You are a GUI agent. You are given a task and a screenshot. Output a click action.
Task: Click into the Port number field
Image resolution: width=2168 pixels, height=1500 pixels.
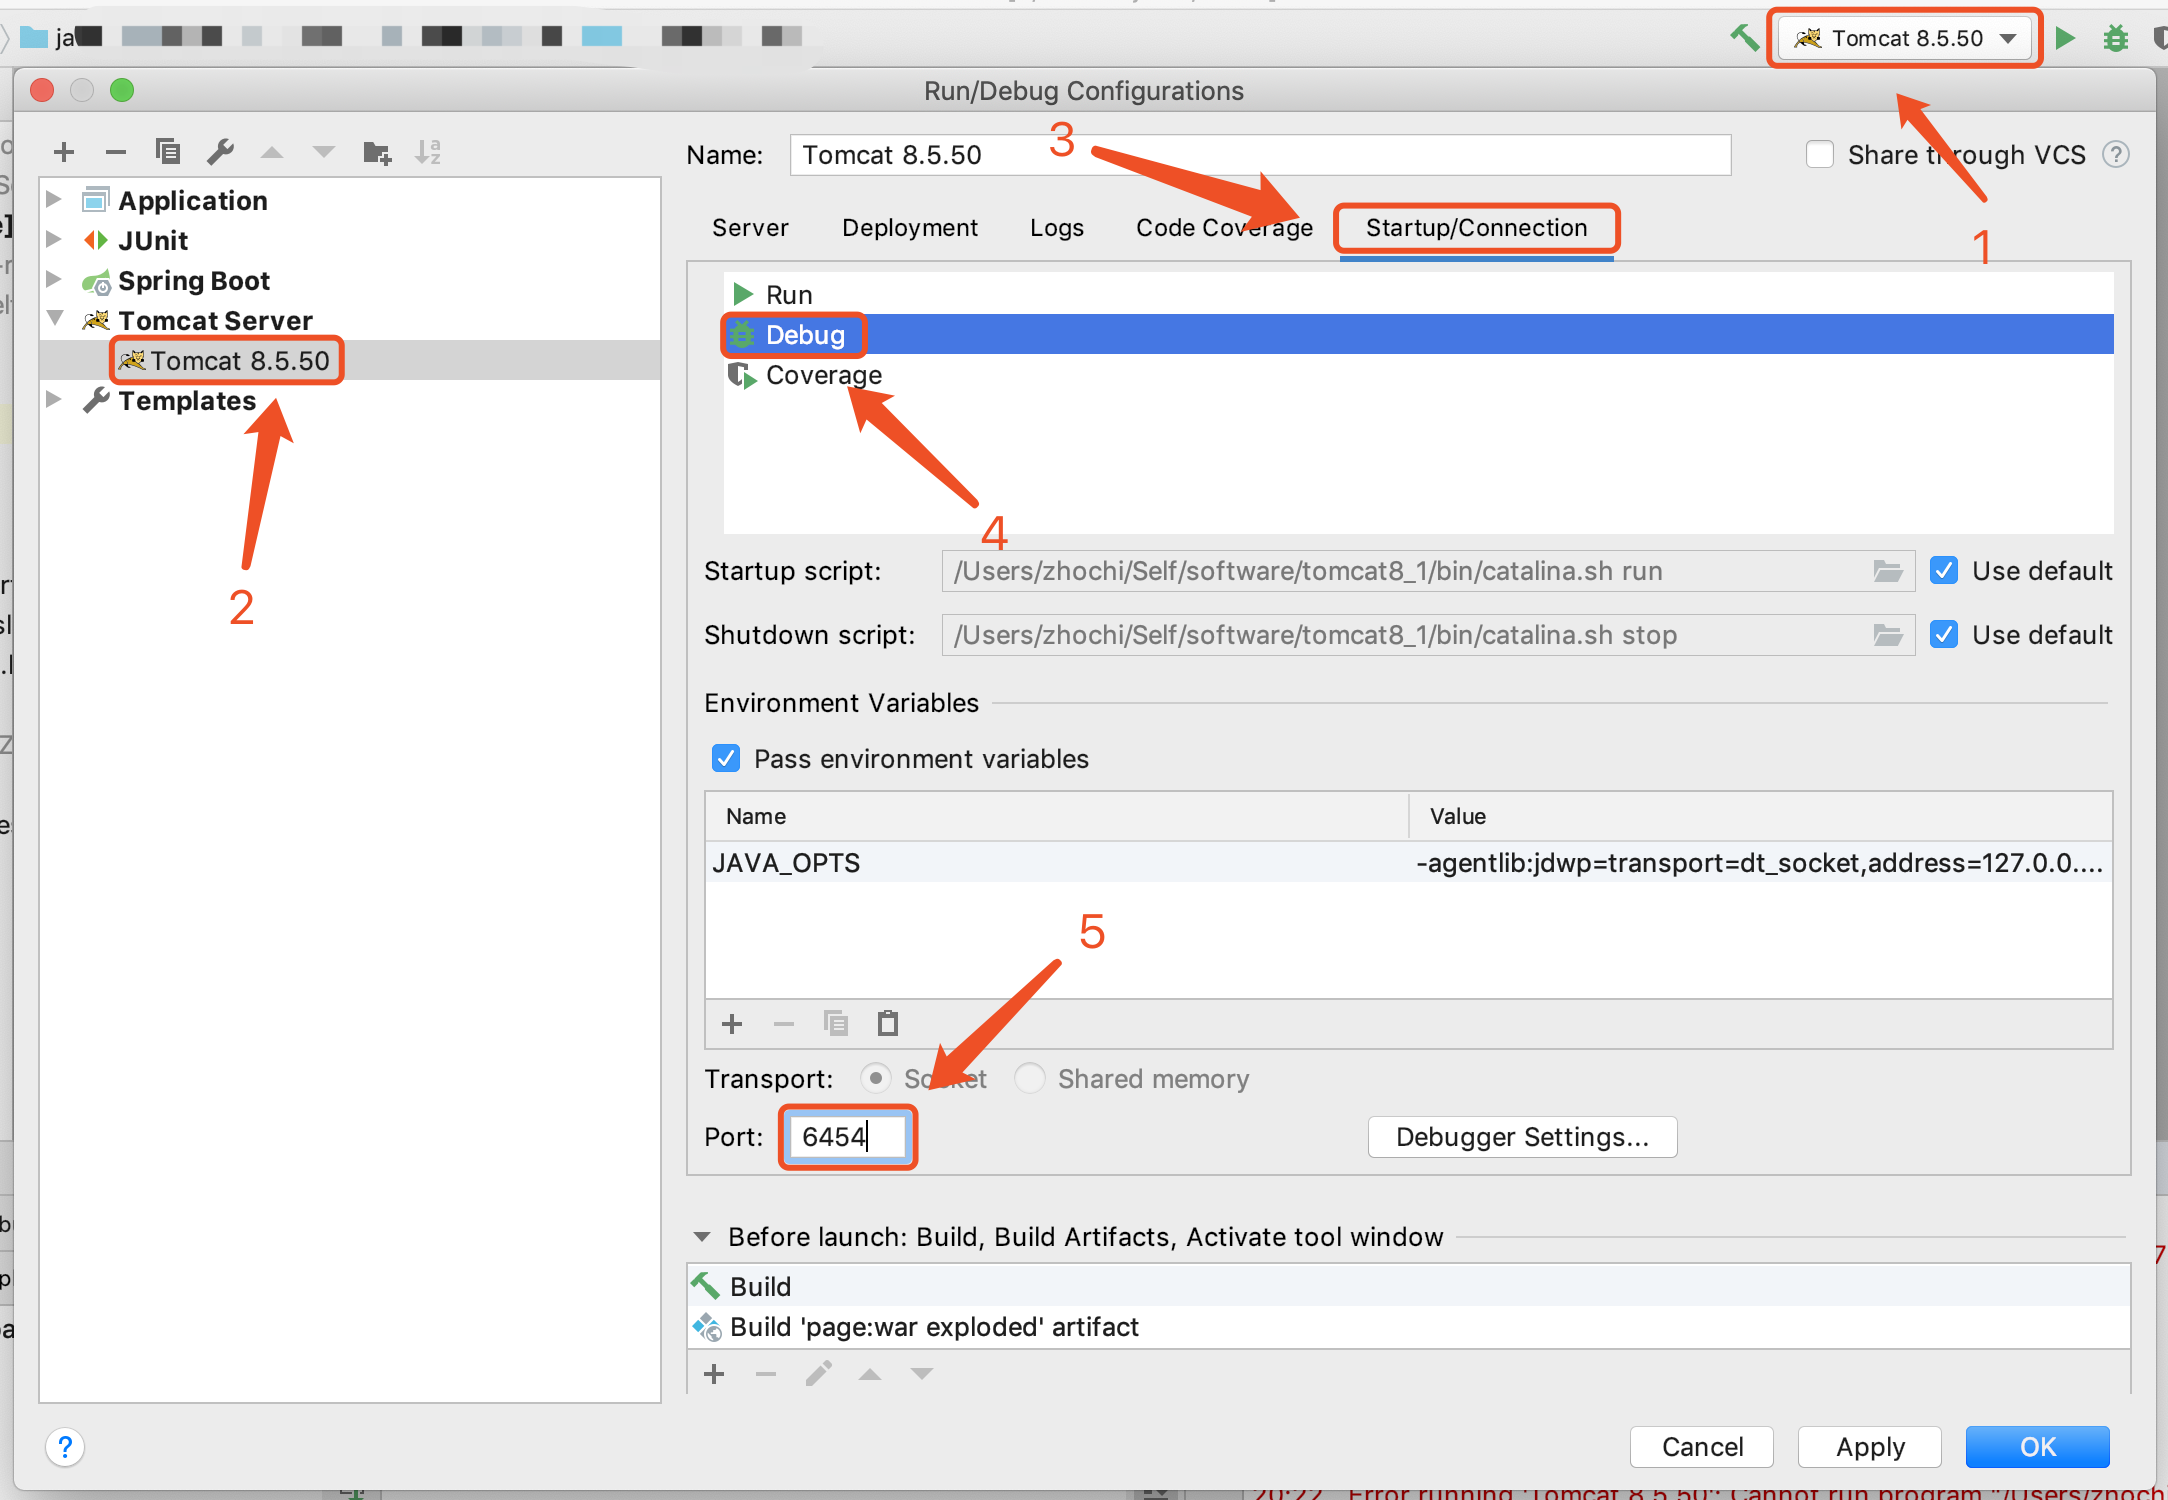(848, 1137)
